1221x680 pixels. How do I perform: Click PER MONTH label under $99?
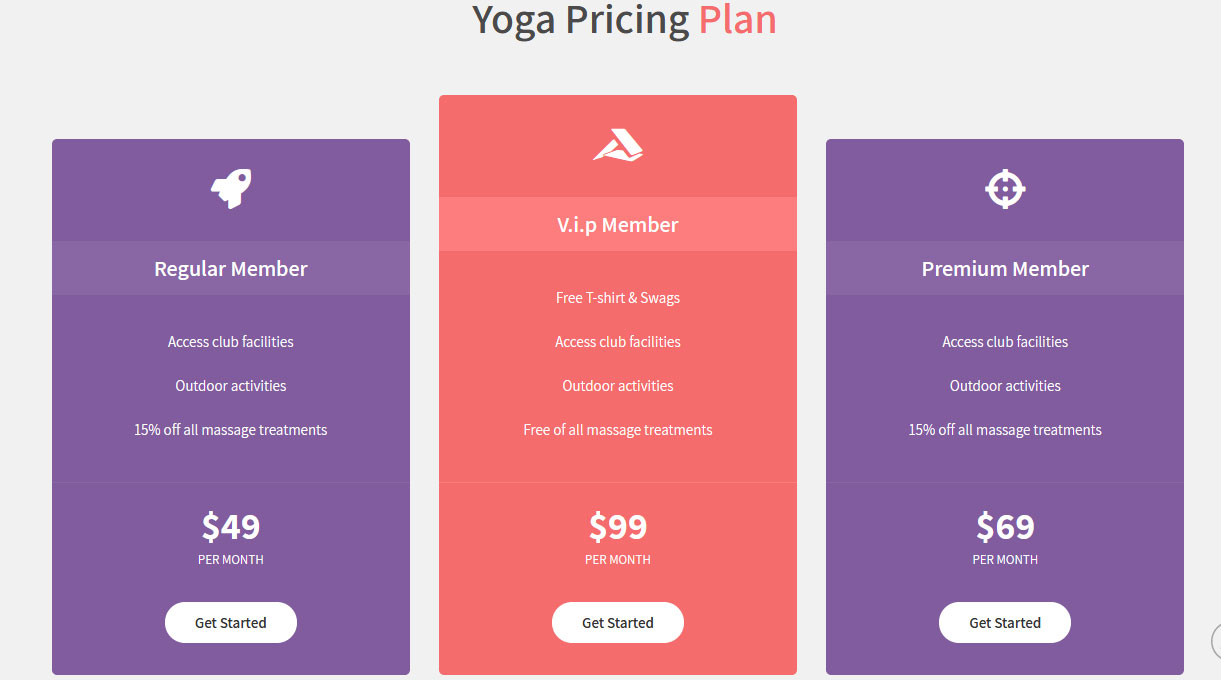click(618, 560)
